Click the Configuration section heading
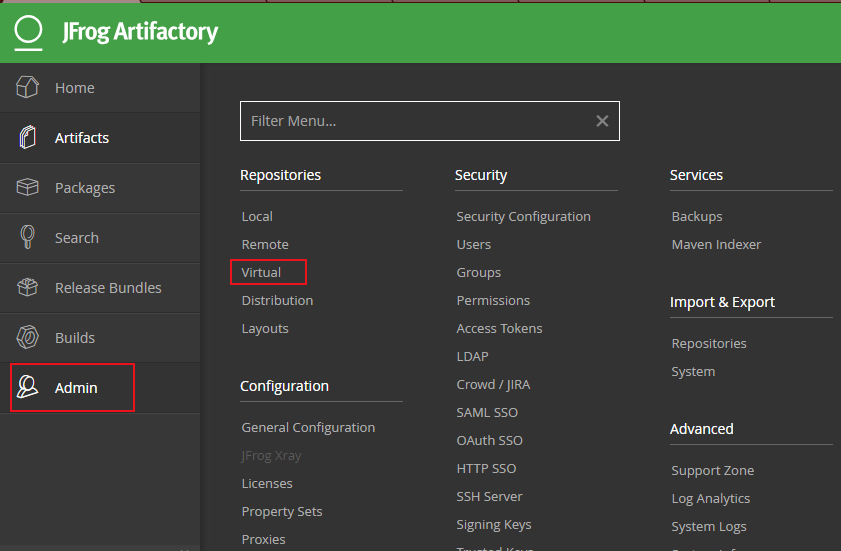This screenshot has height=551, width=841. tap(284, 386)
